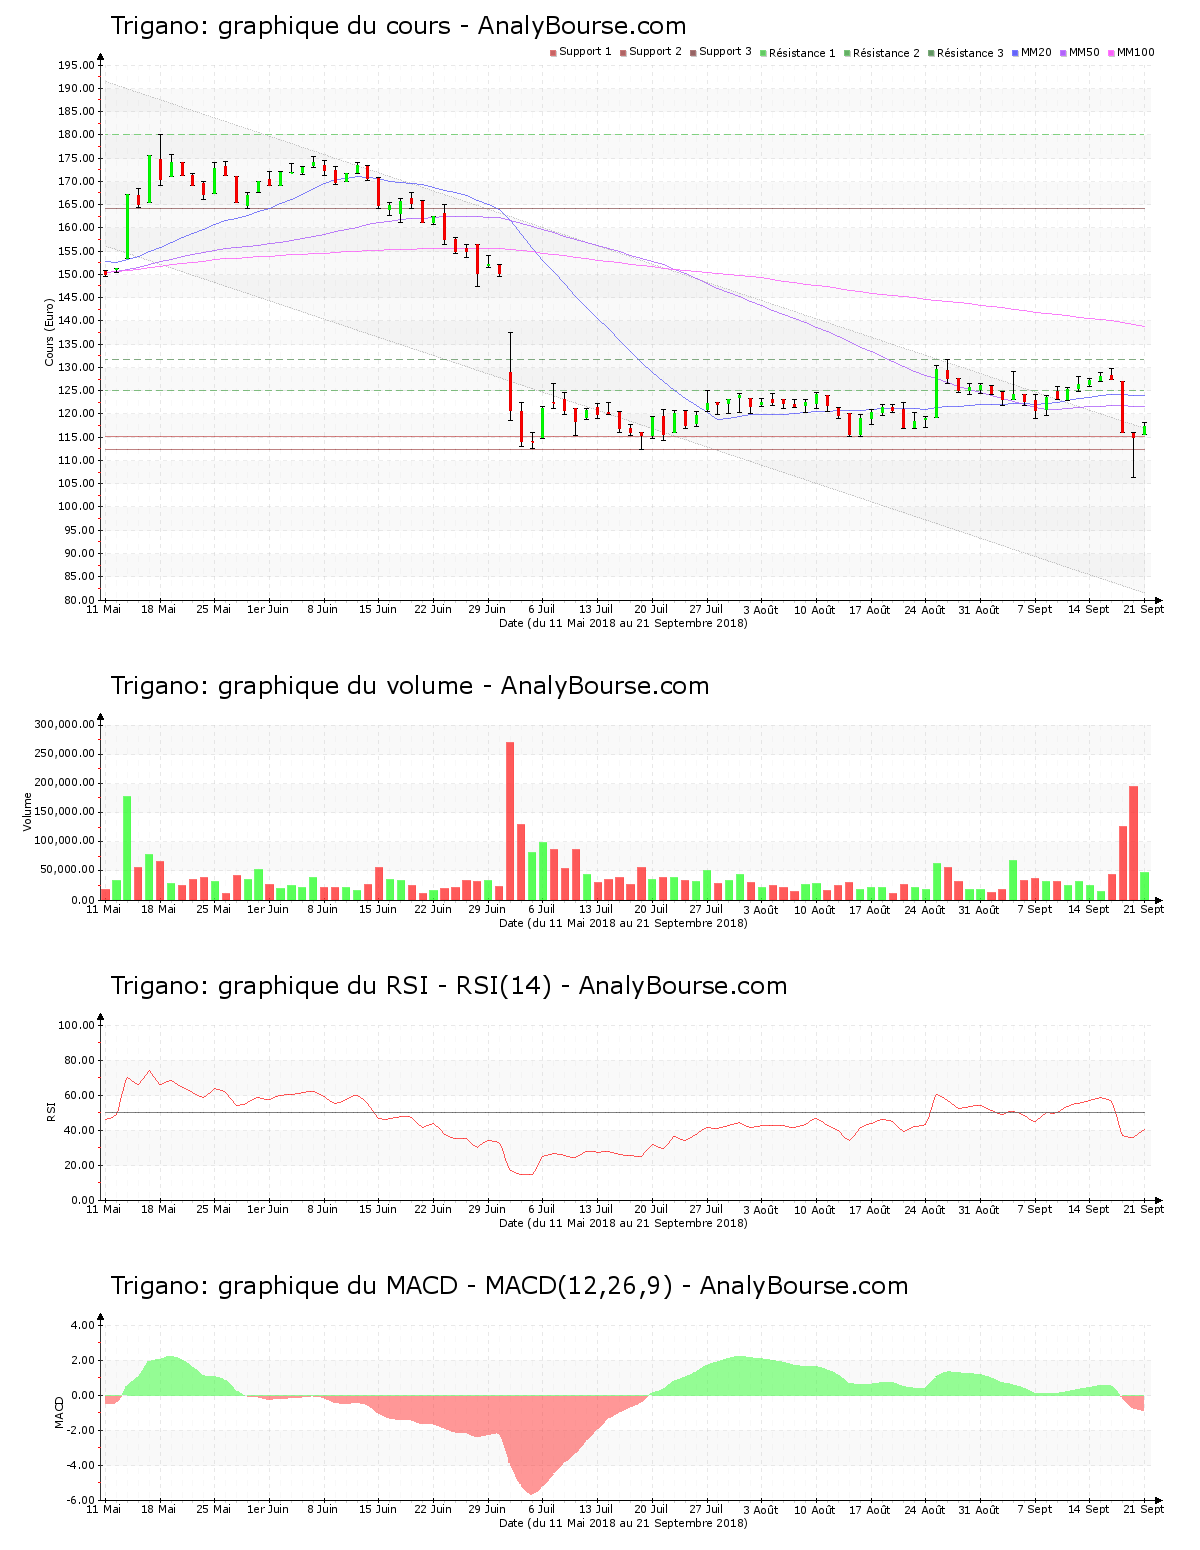Click the 20.00 RSI axis value

tap(79, 1165)
